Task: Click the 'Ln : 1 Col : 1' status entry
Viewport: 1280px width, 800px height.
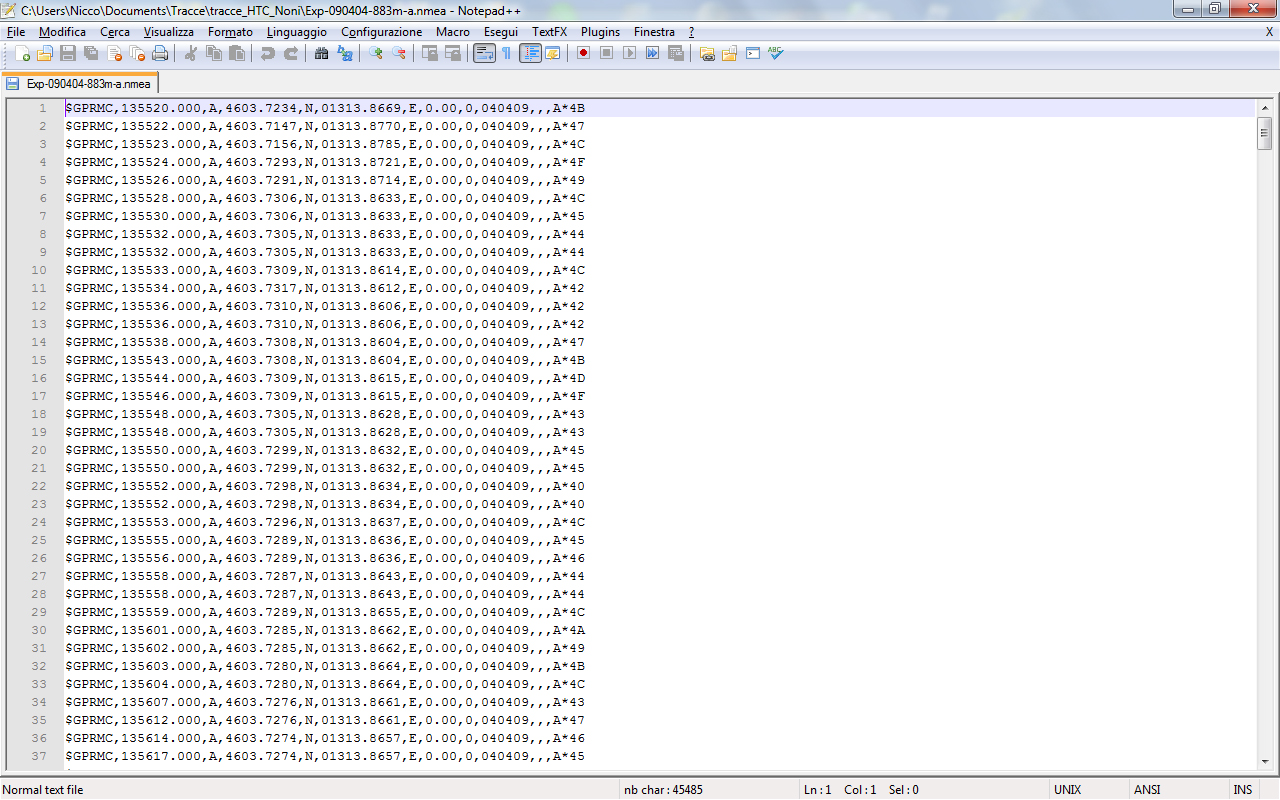Action: pyautogui.click(x=840, y=790)
